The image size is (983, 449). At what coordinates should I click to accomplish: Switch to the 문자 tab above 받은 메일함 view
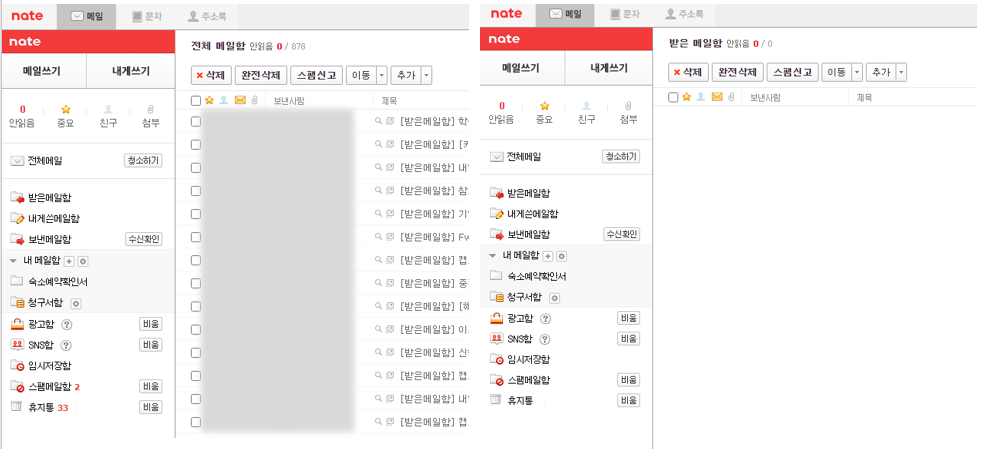[624, 14]
